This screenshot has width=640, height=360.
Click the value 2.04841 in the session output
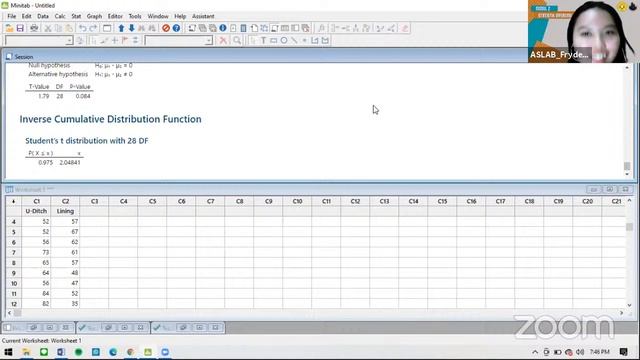click(70, 162)
